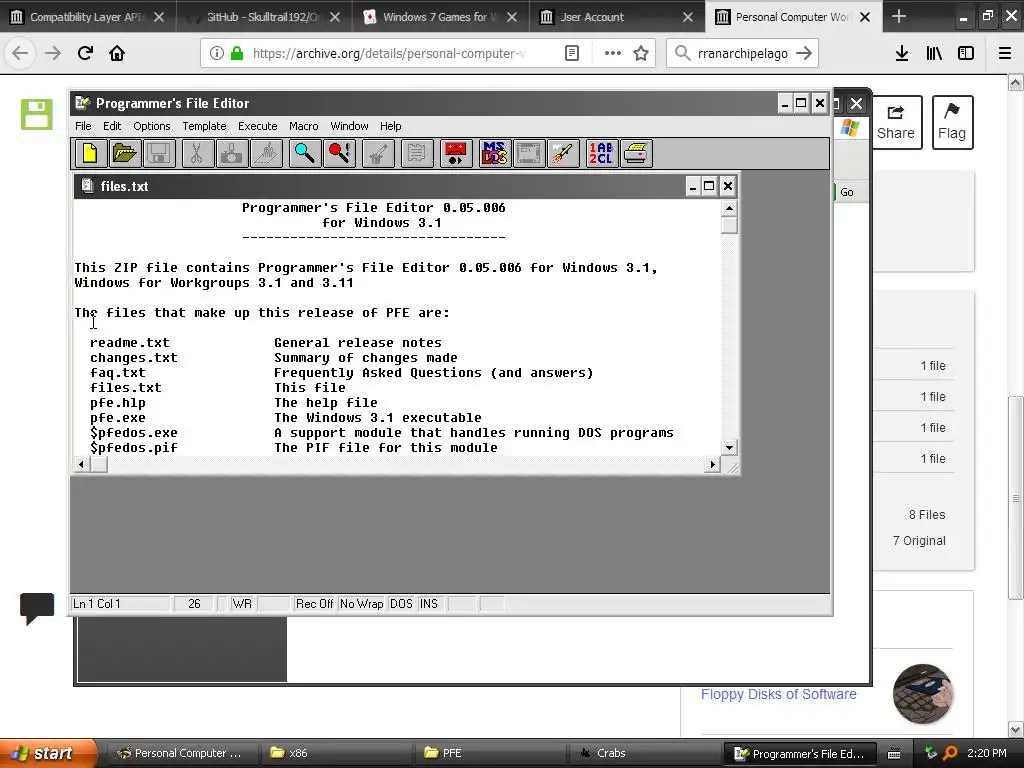This screenshot has width=1024, height=768.
Task: Launch a Windows program with rocket icon
Action: point(563,153)
